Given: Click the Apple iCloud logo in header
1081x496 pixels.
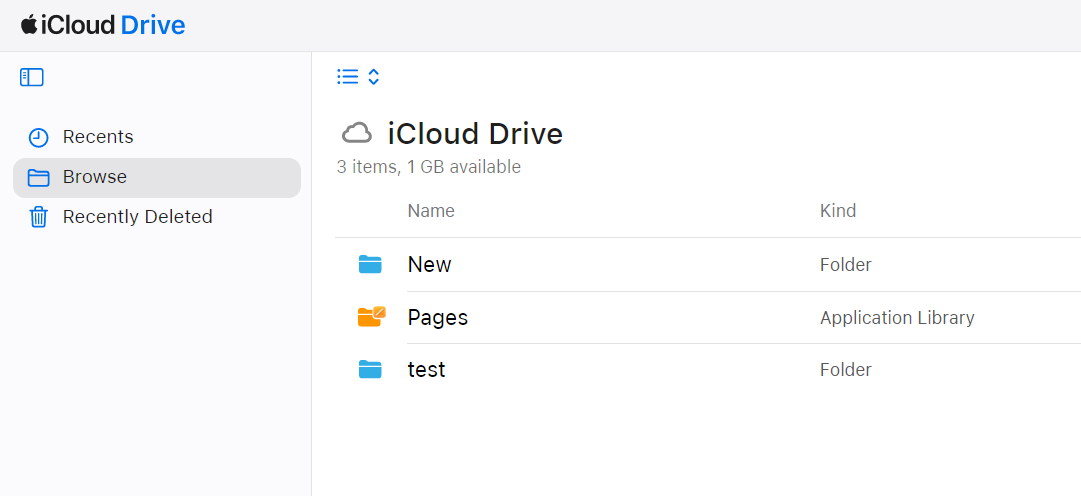Looking at the screenshot, I should (x=29, y=25).
